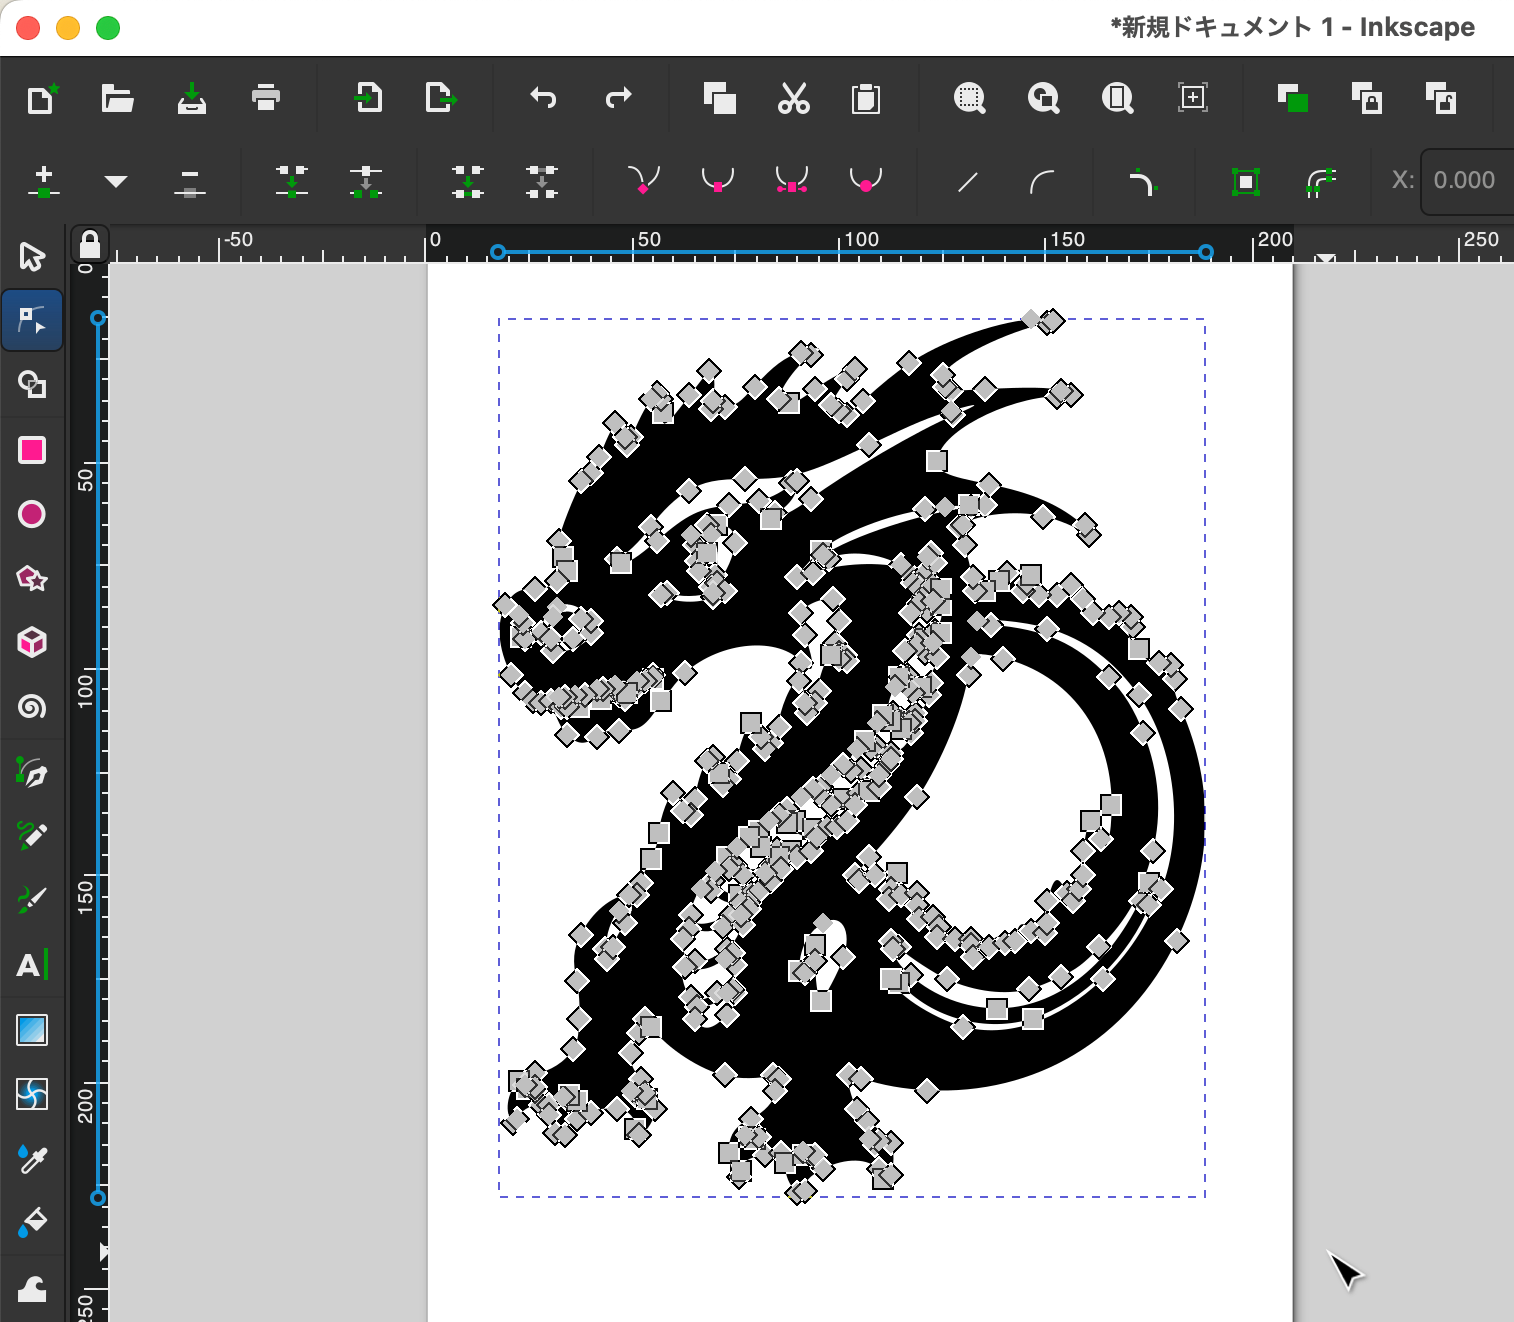Click the X coordinate input field
The height and width of the screenshot is (1322, 1514).
[x=1467, y=181]
